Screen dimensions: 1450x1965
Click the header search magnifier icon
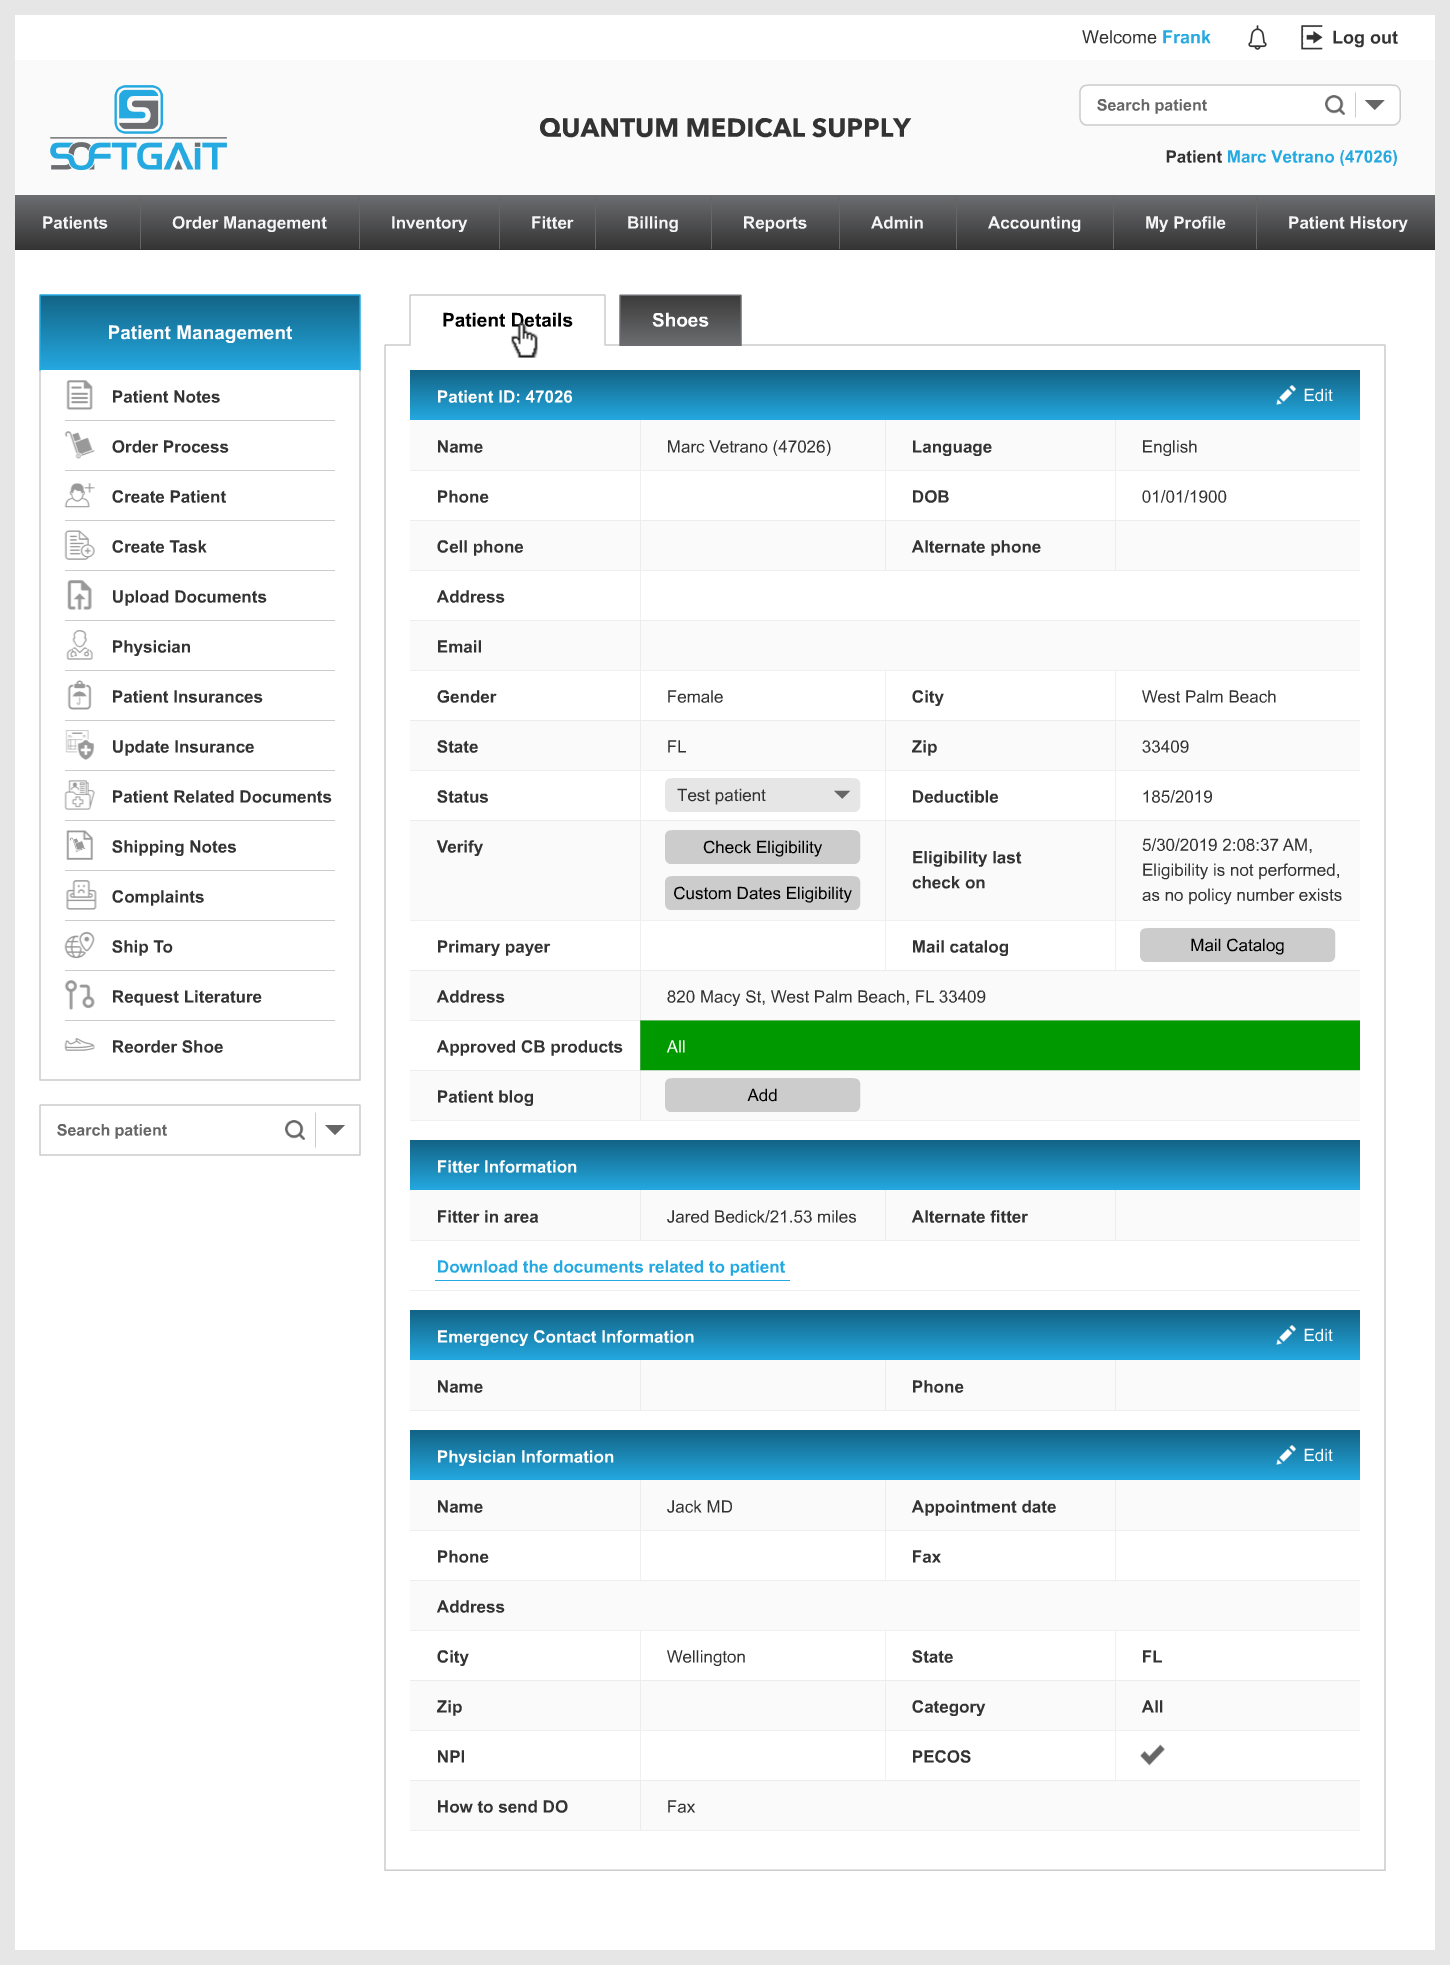coord(1334,105)
